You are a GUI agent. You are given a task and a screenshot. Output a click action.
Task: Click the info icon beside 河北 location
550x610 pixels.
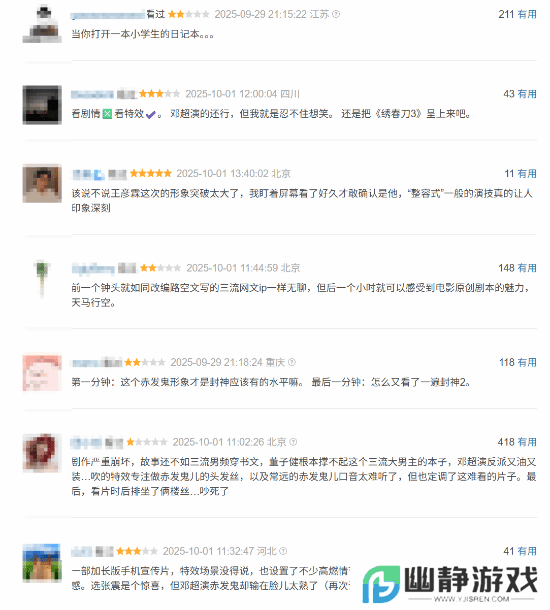[x=283, y=551]
